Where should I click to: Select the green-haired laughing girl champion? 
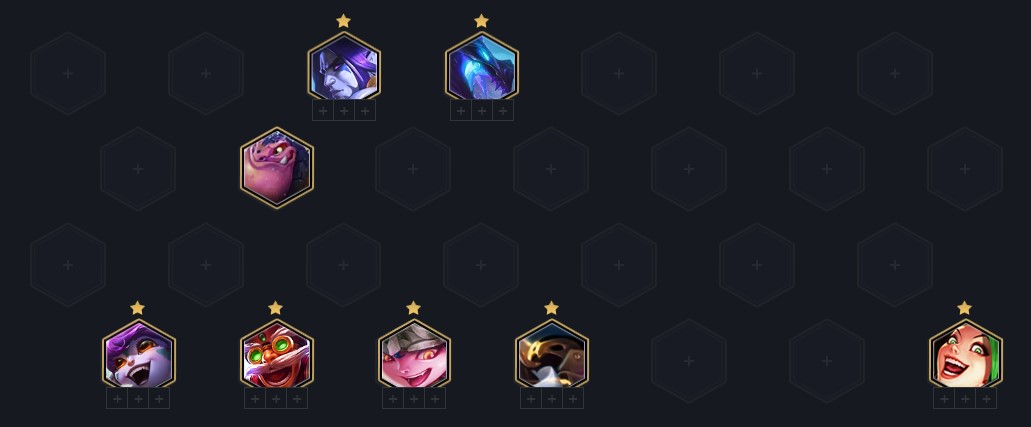click(966, 355)
